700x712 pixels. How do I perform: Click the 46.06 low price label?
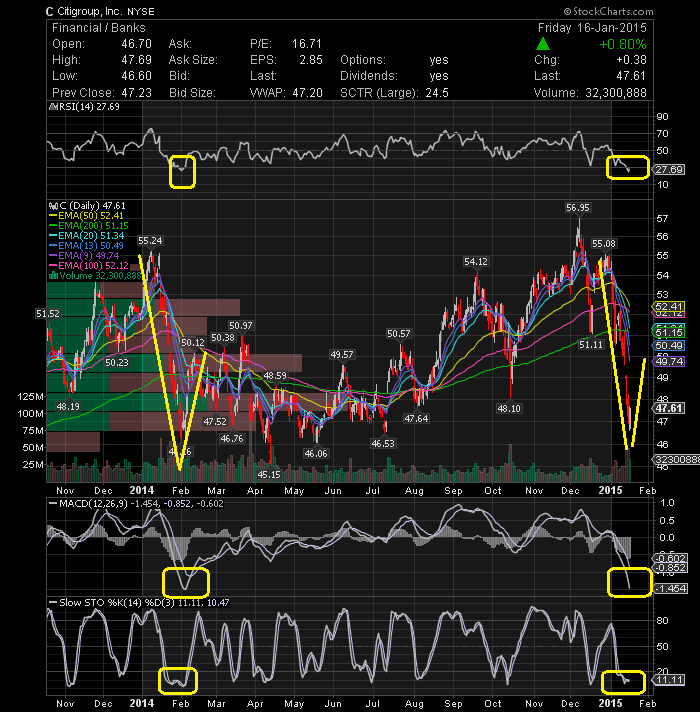tap(315, 453)
